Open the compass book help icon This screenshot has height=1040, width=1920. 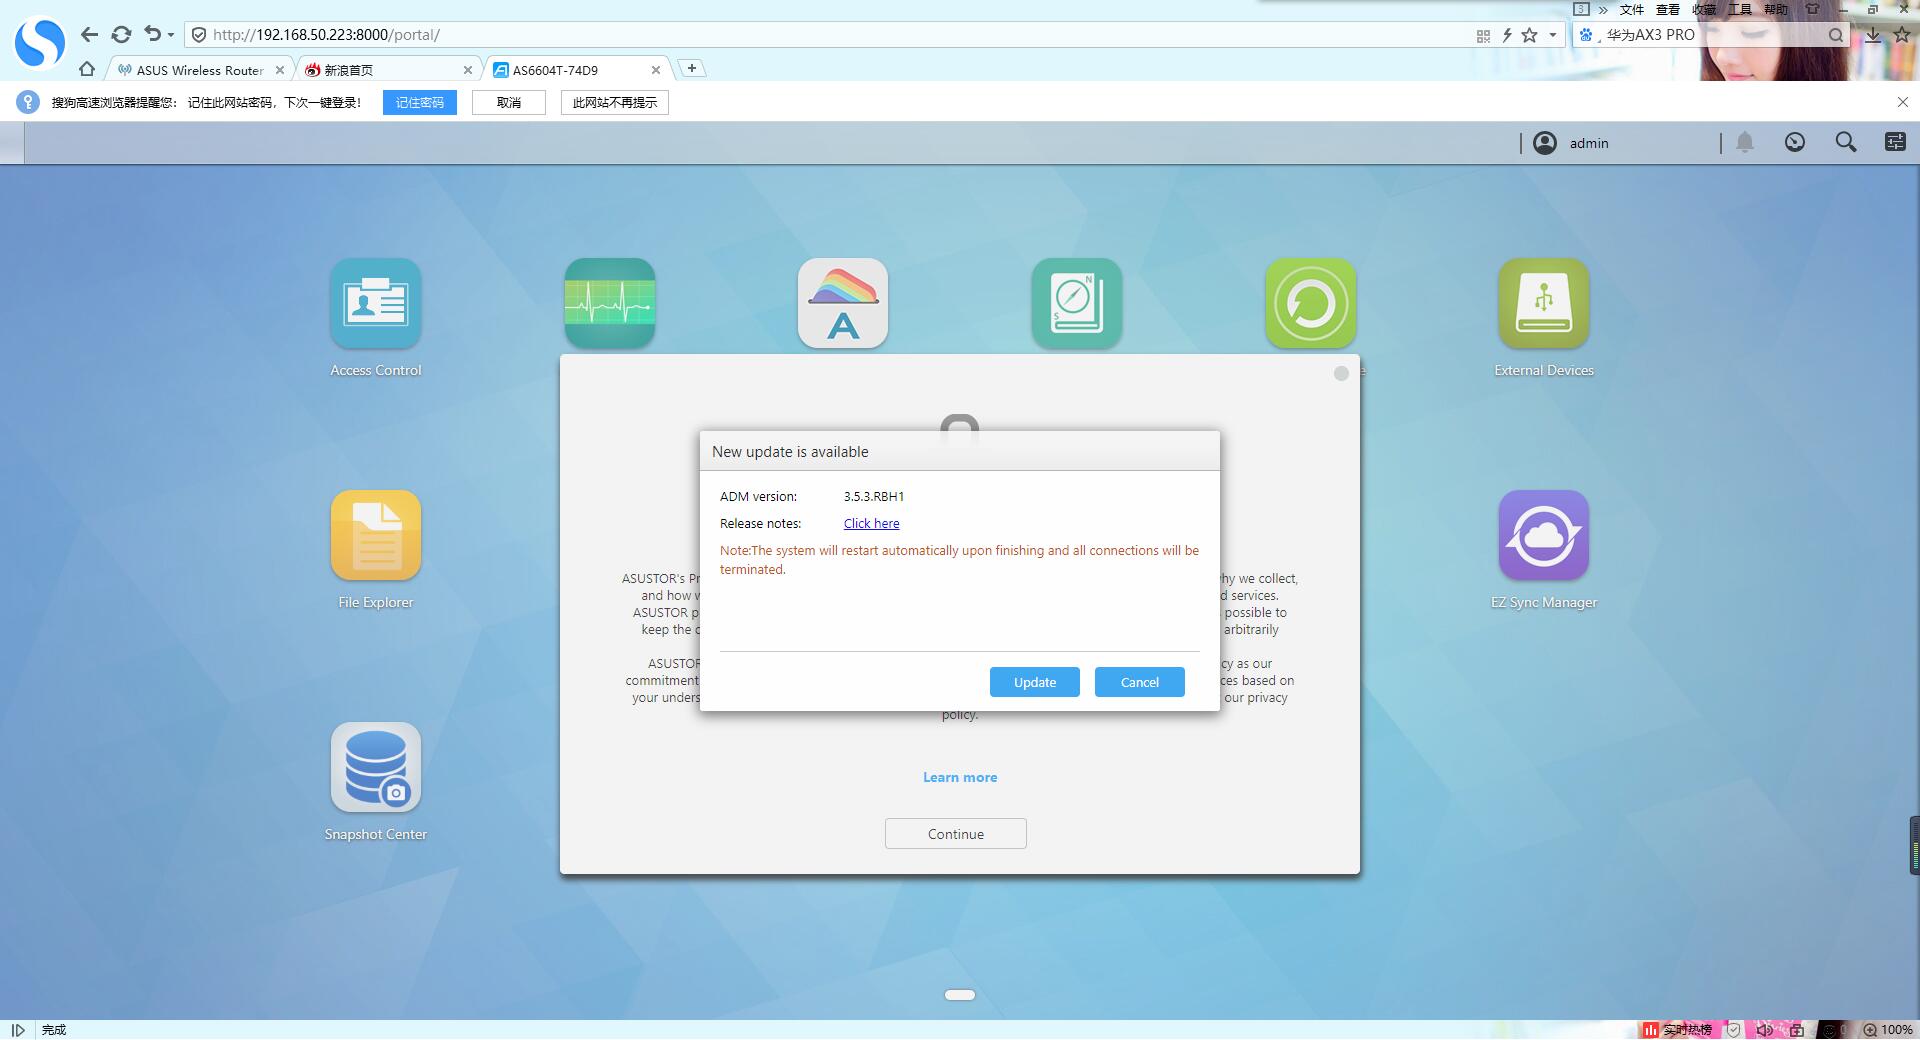coord(1077,304)
